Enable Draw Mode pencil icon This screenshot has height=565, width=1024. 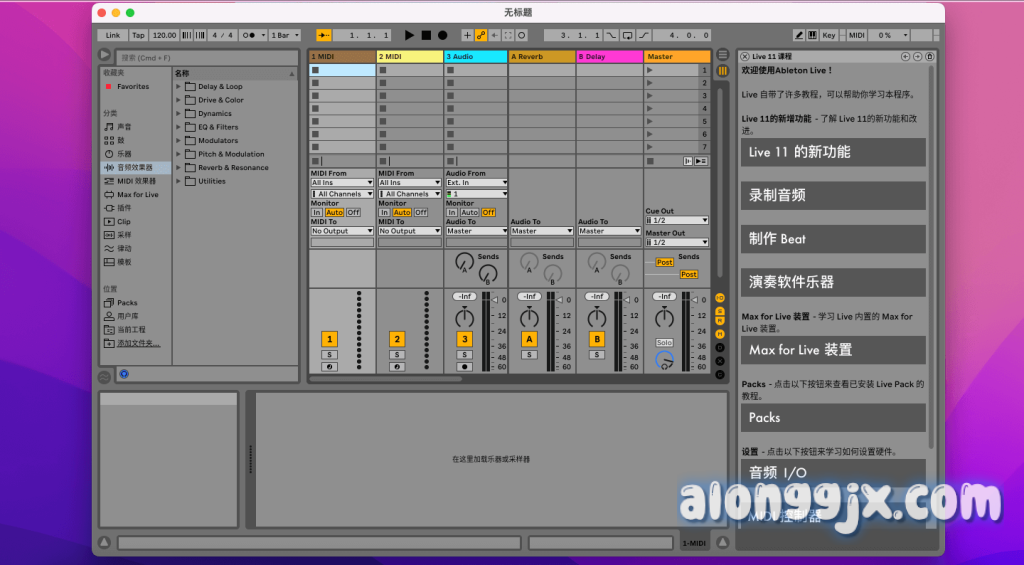(799, 35)
